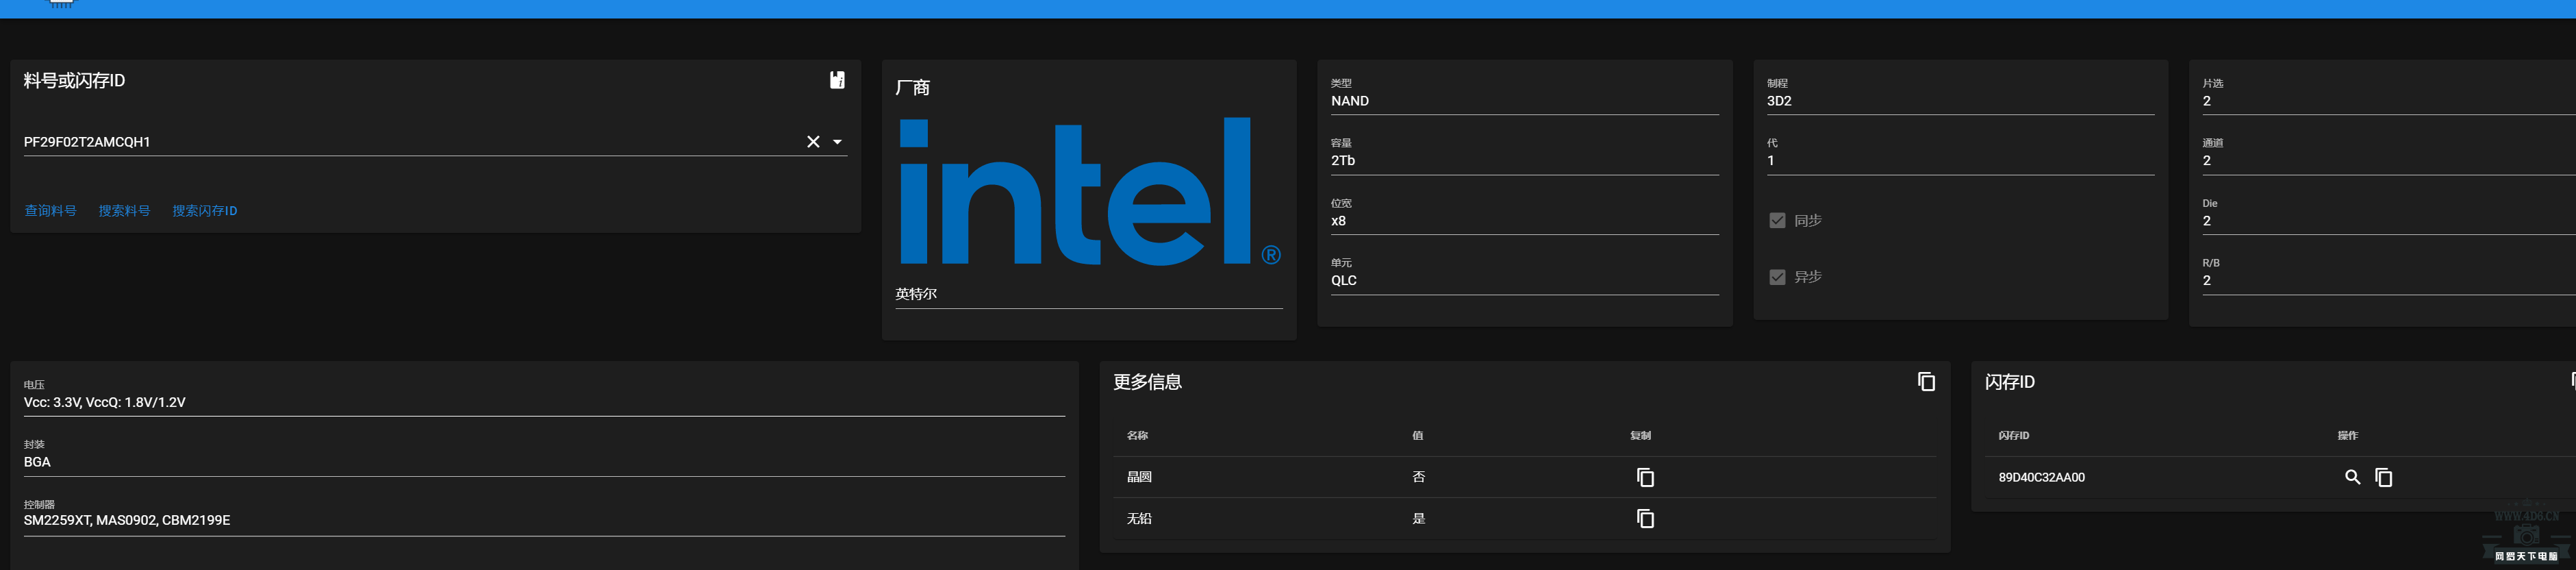Click the 容量 value 2Tb

click(1343, 161)
